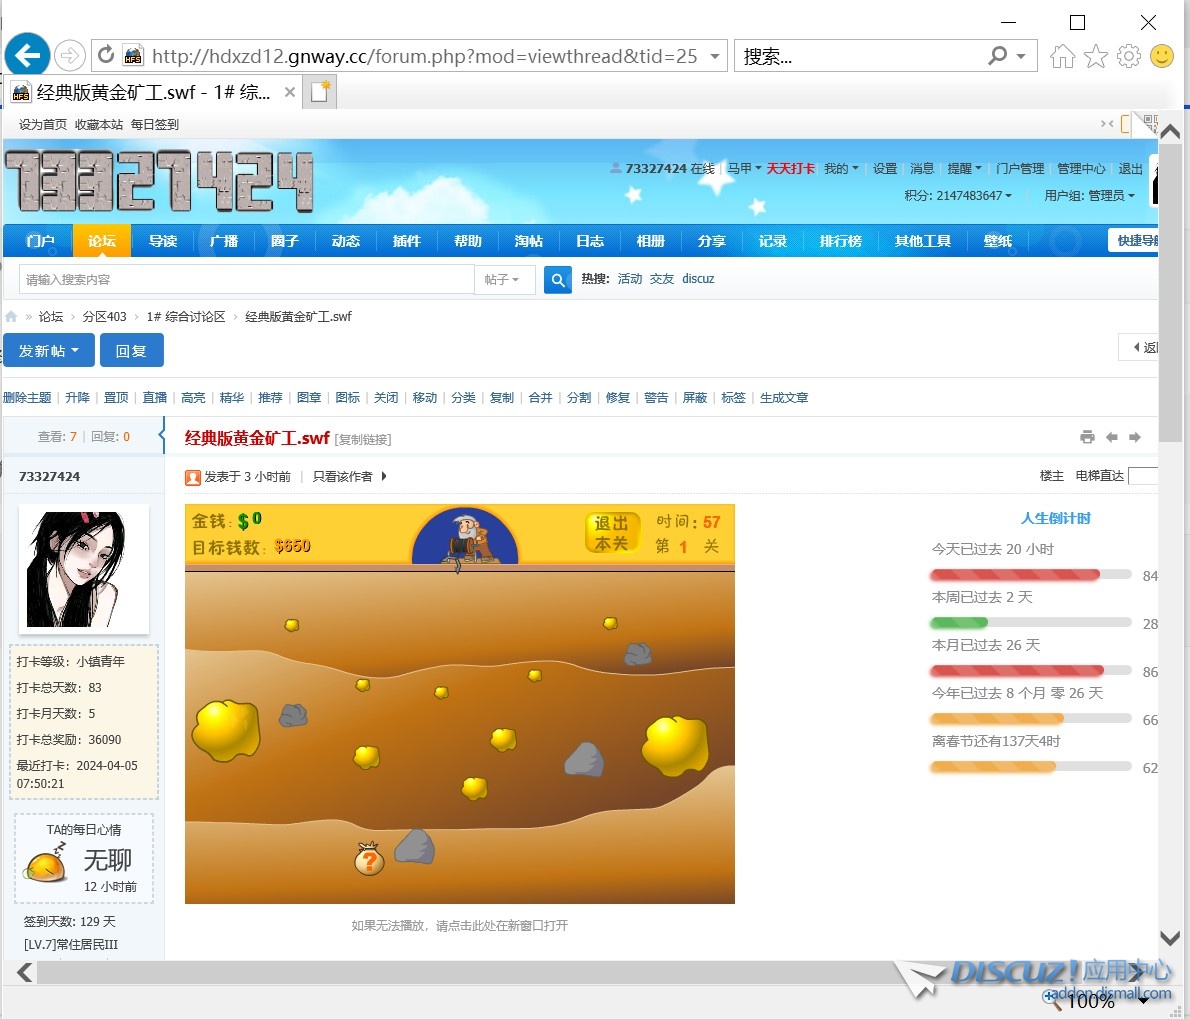Image resolution: width=1190 pixels, height=1019 pixels.
Task: Click the 置顶 moderation link
Action: (116, 398)
